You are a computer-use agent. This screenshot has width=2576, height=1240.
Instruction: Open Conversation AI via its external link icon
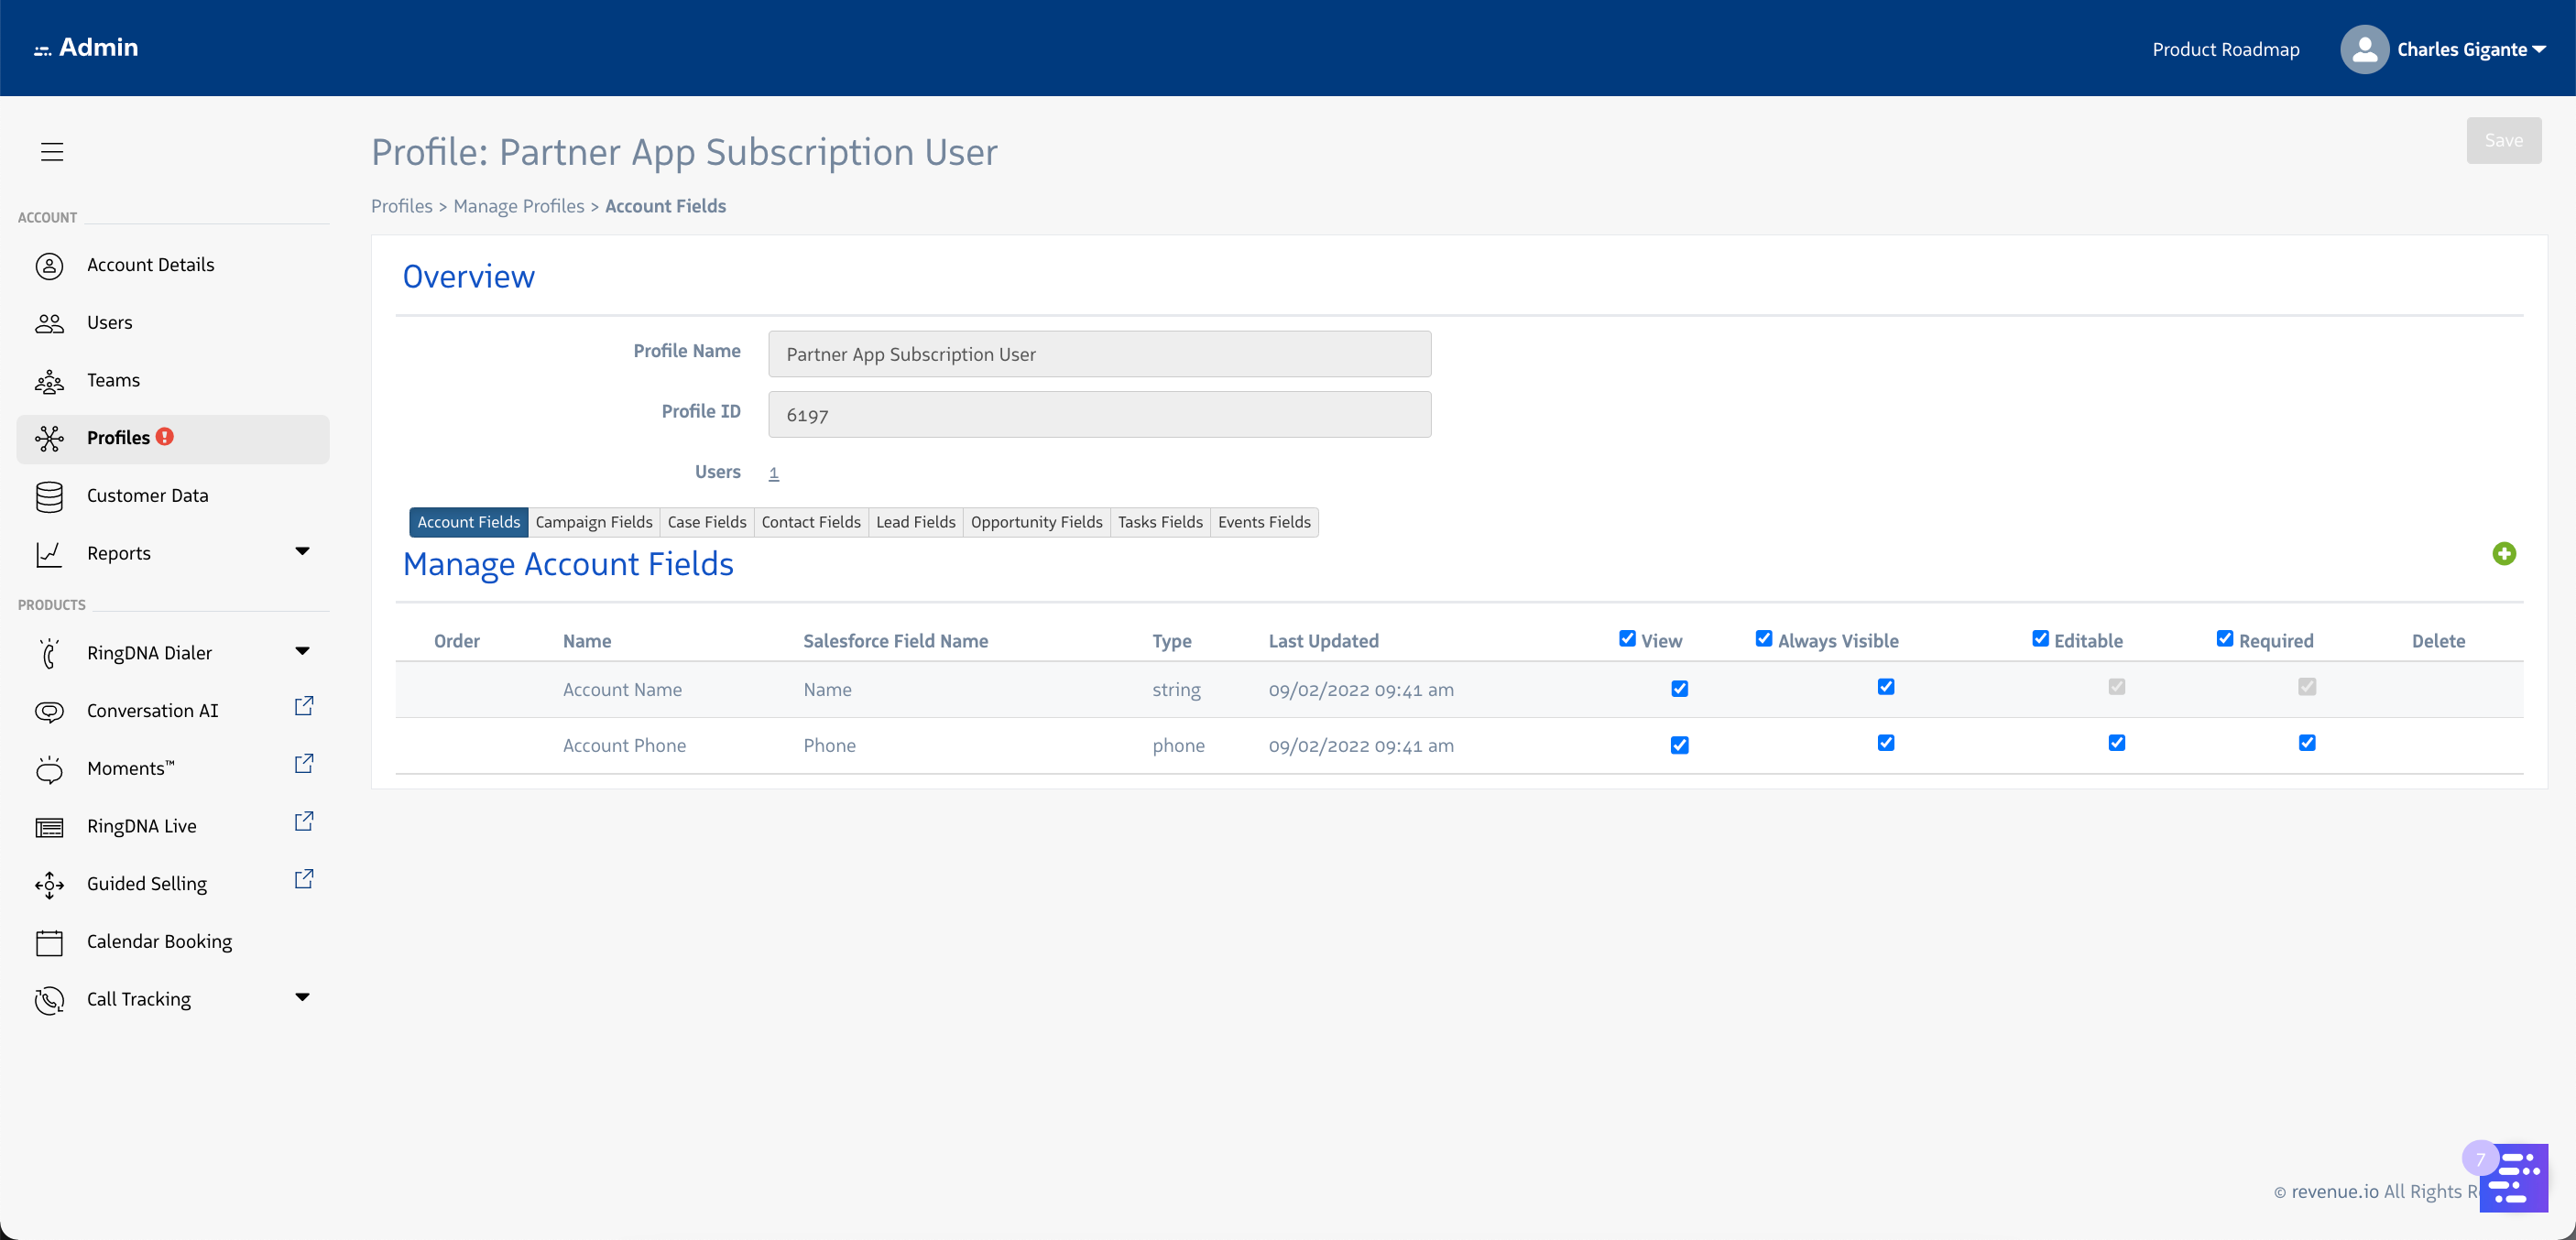point(303,705)
